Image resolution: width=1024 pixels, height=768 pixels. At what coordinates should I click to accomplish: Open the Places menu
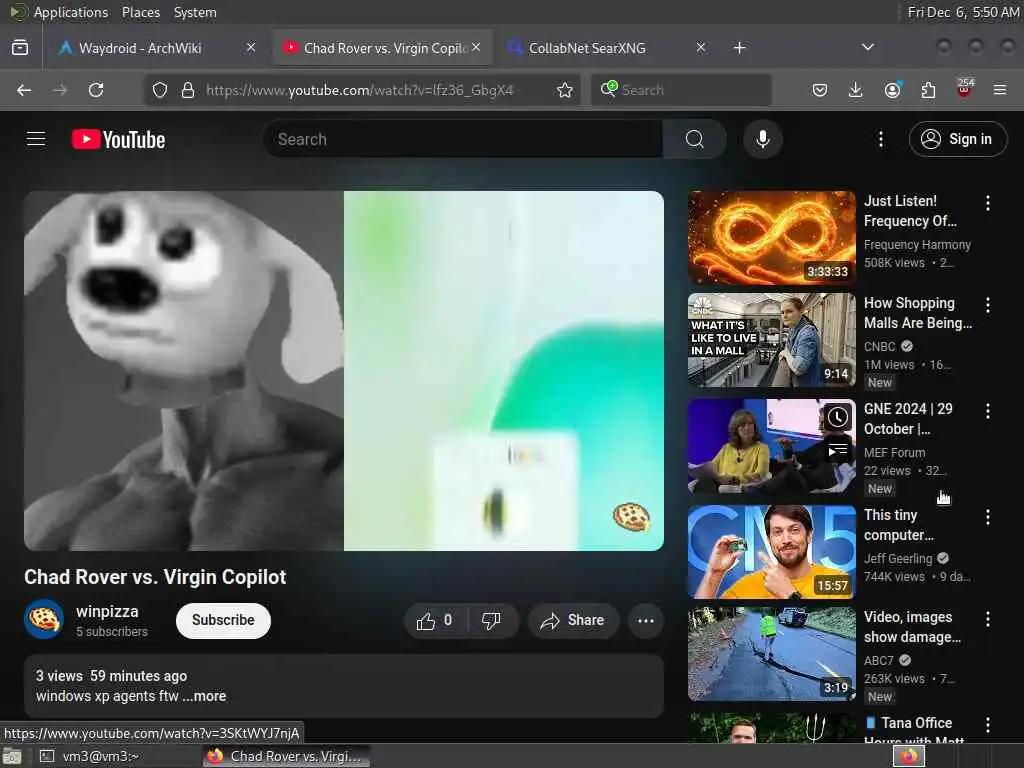(x=141, y=12)
